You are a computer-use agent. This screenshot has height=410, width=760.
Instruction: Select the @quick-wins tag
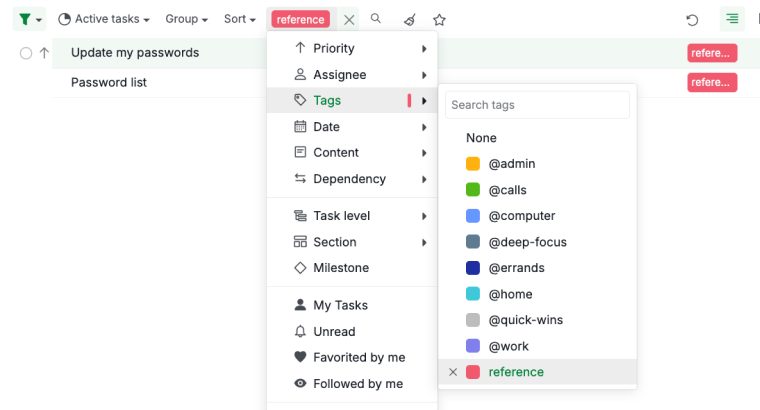(538, 320)
